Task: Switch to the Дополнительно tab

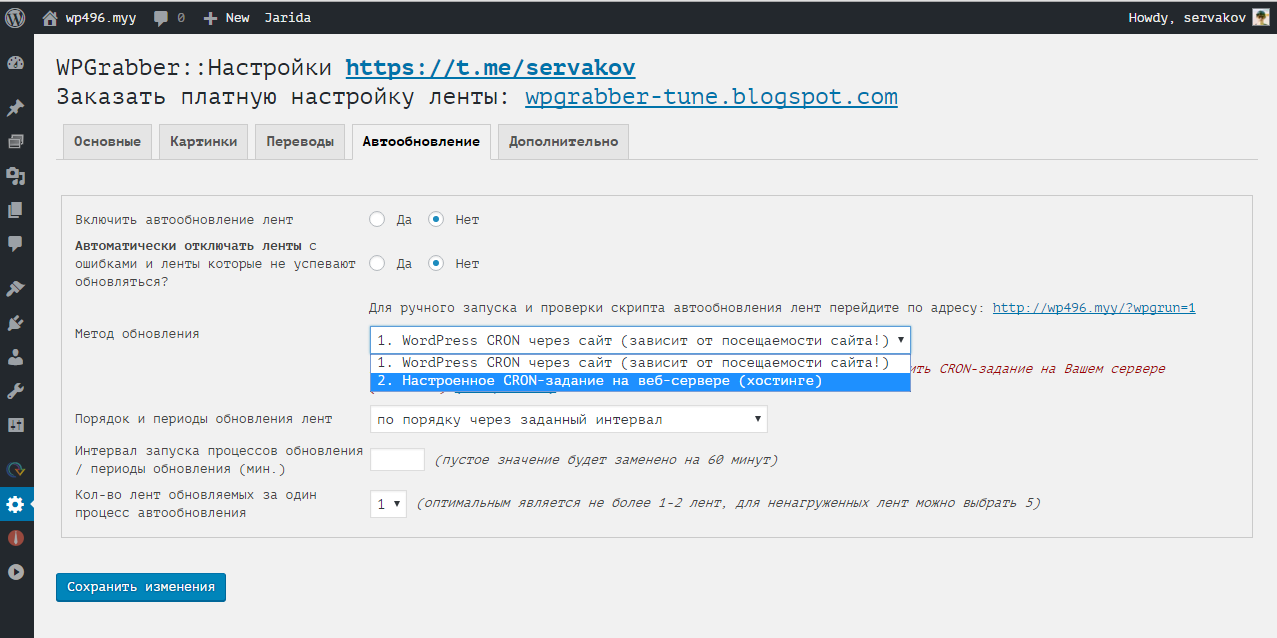Action: [x=563, y=142]
